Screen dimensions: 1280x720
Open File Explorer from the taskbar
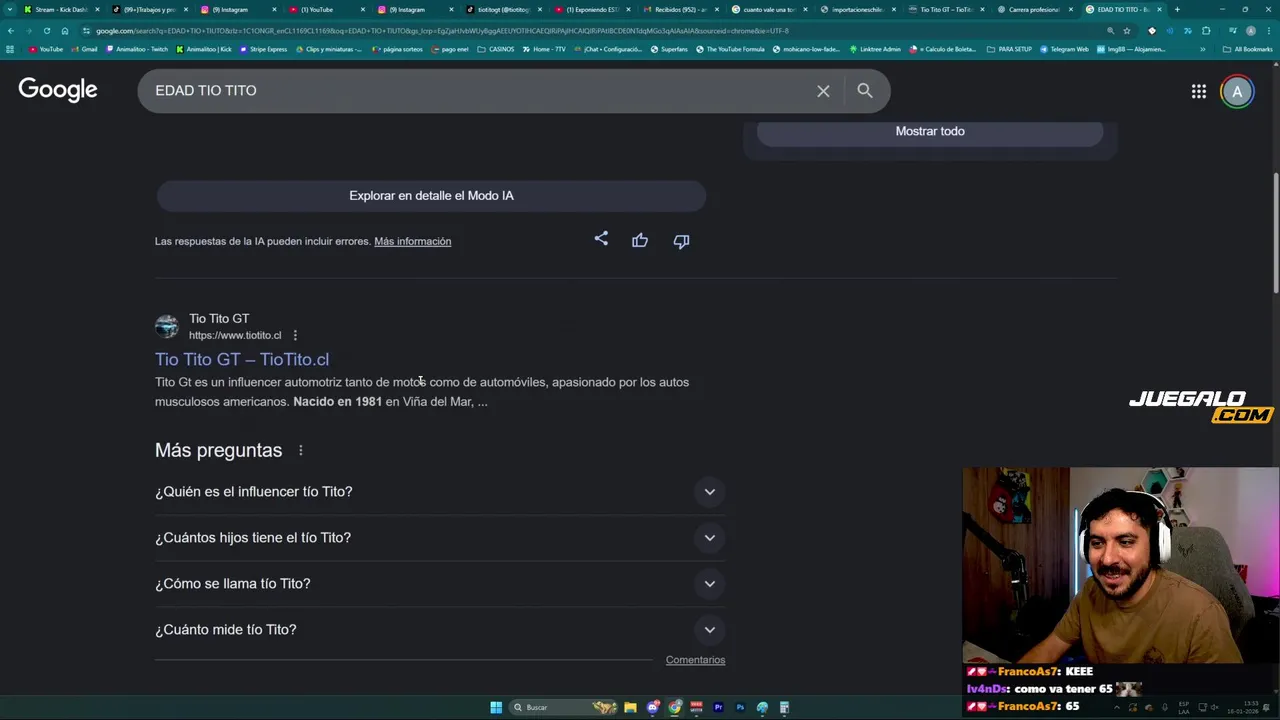coord(630,707)
